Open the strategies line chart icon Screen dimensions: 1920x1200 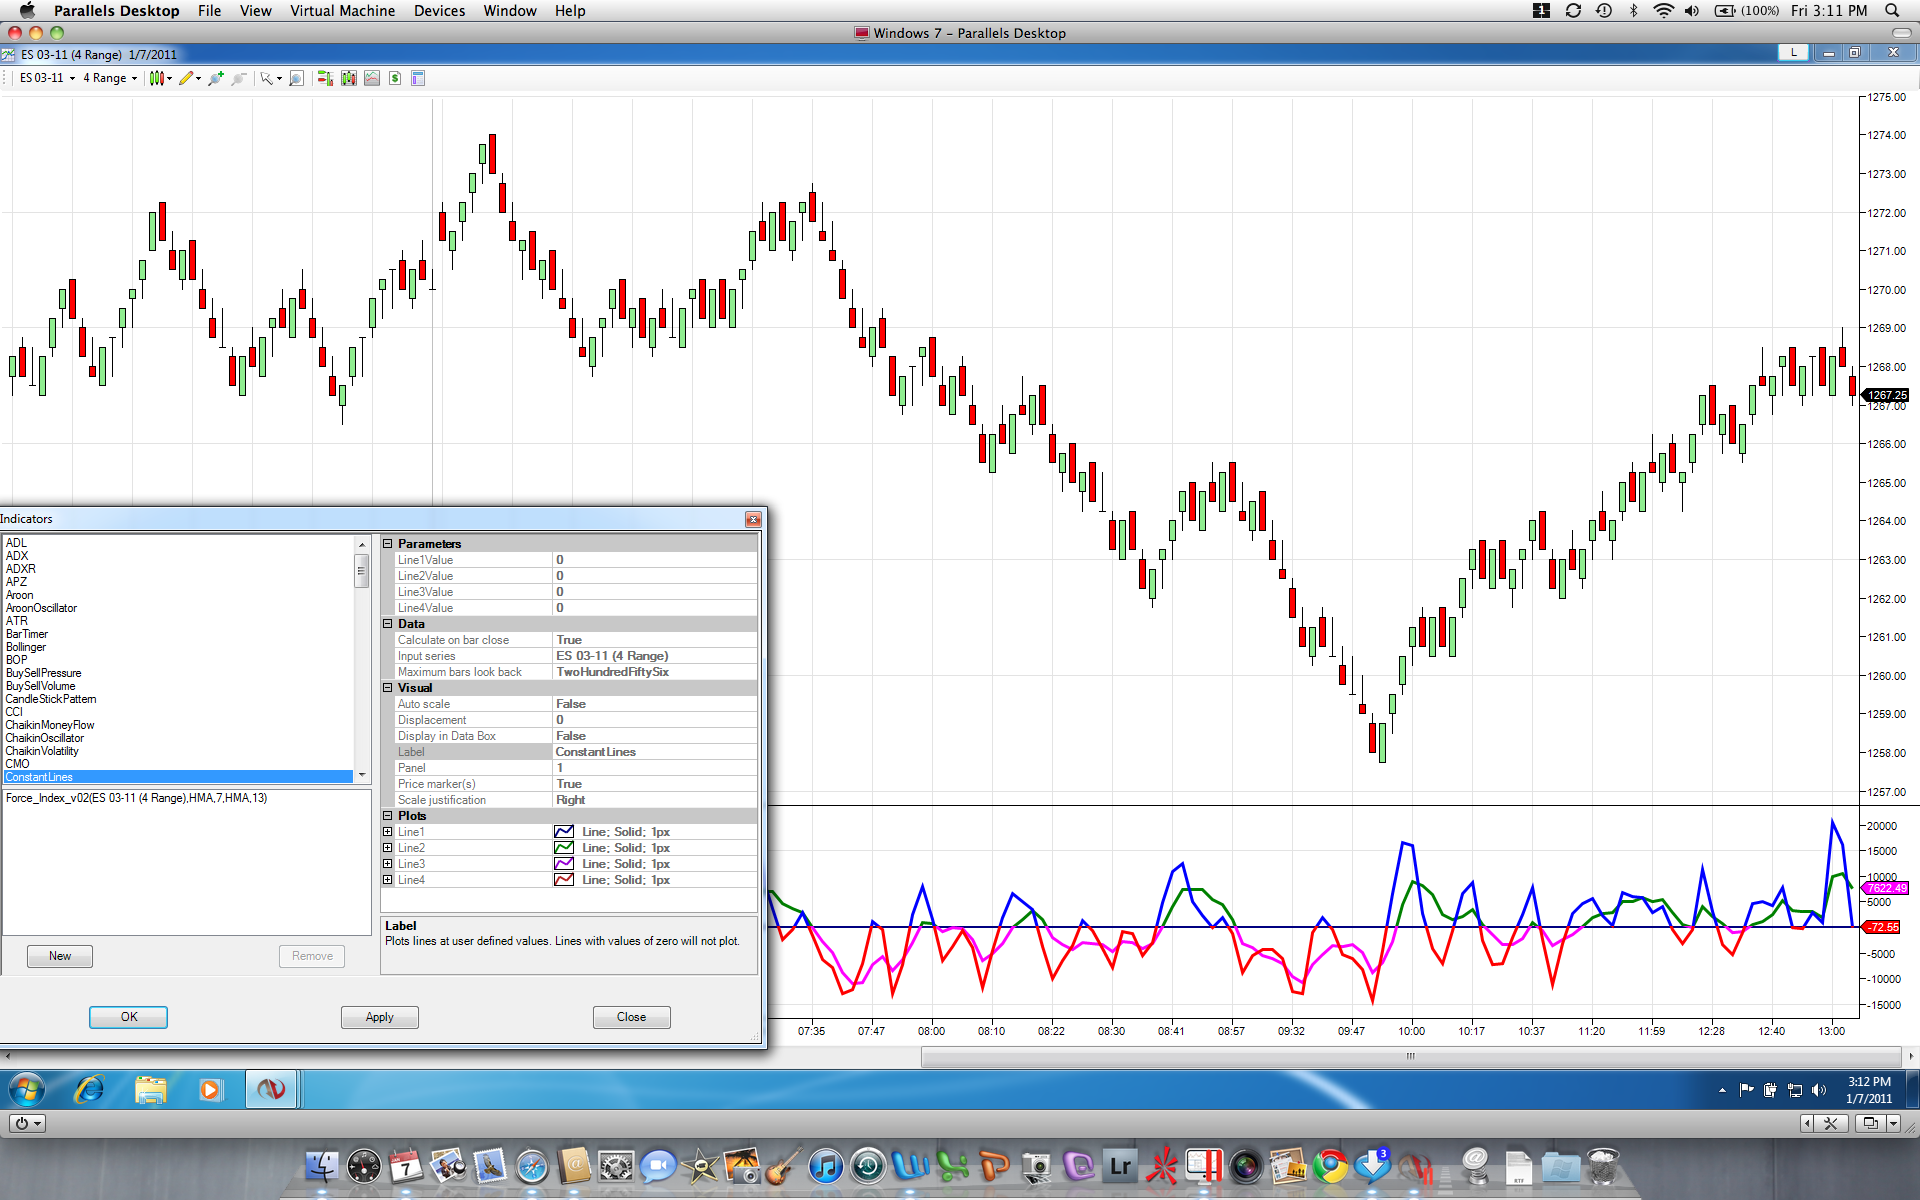[372, 78]
